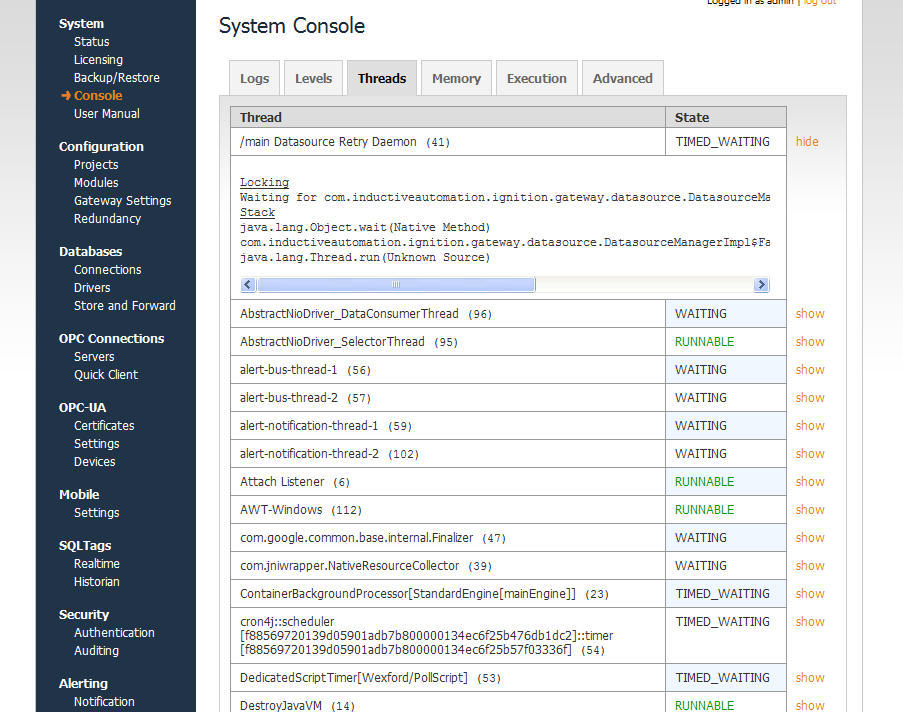Click TIMED_WAITING state of DedicatedScriptTimer

[x=722, y=678]
